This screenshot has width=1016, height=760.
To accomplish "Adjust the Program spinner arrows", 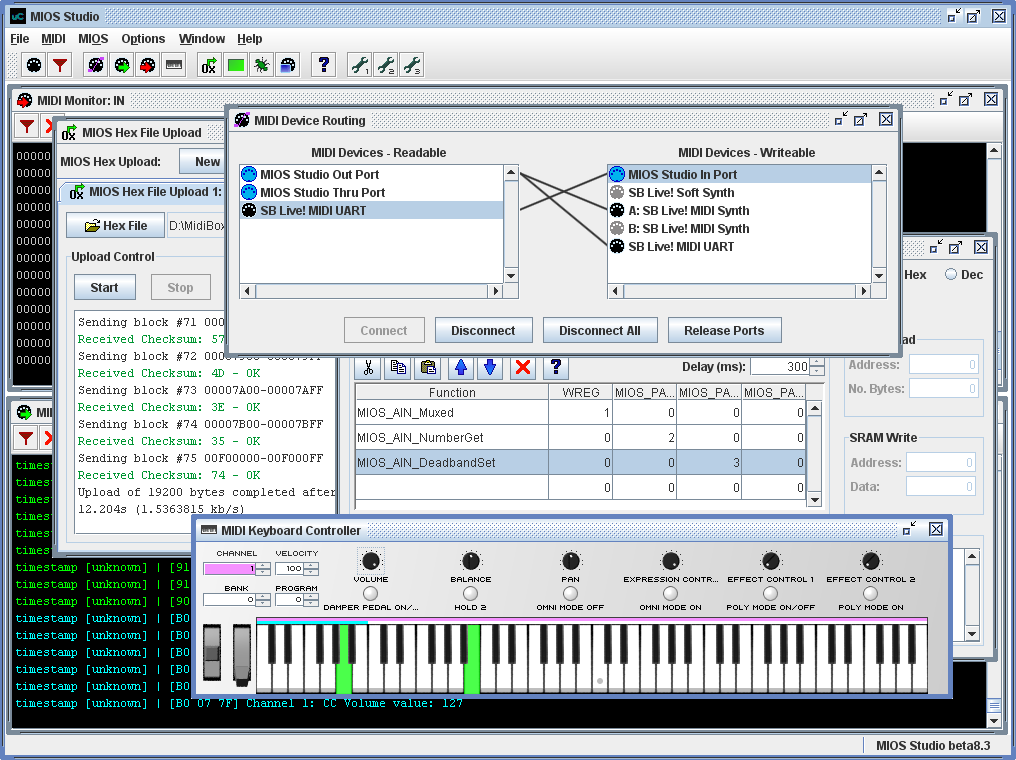I will [x=311, y=600].
